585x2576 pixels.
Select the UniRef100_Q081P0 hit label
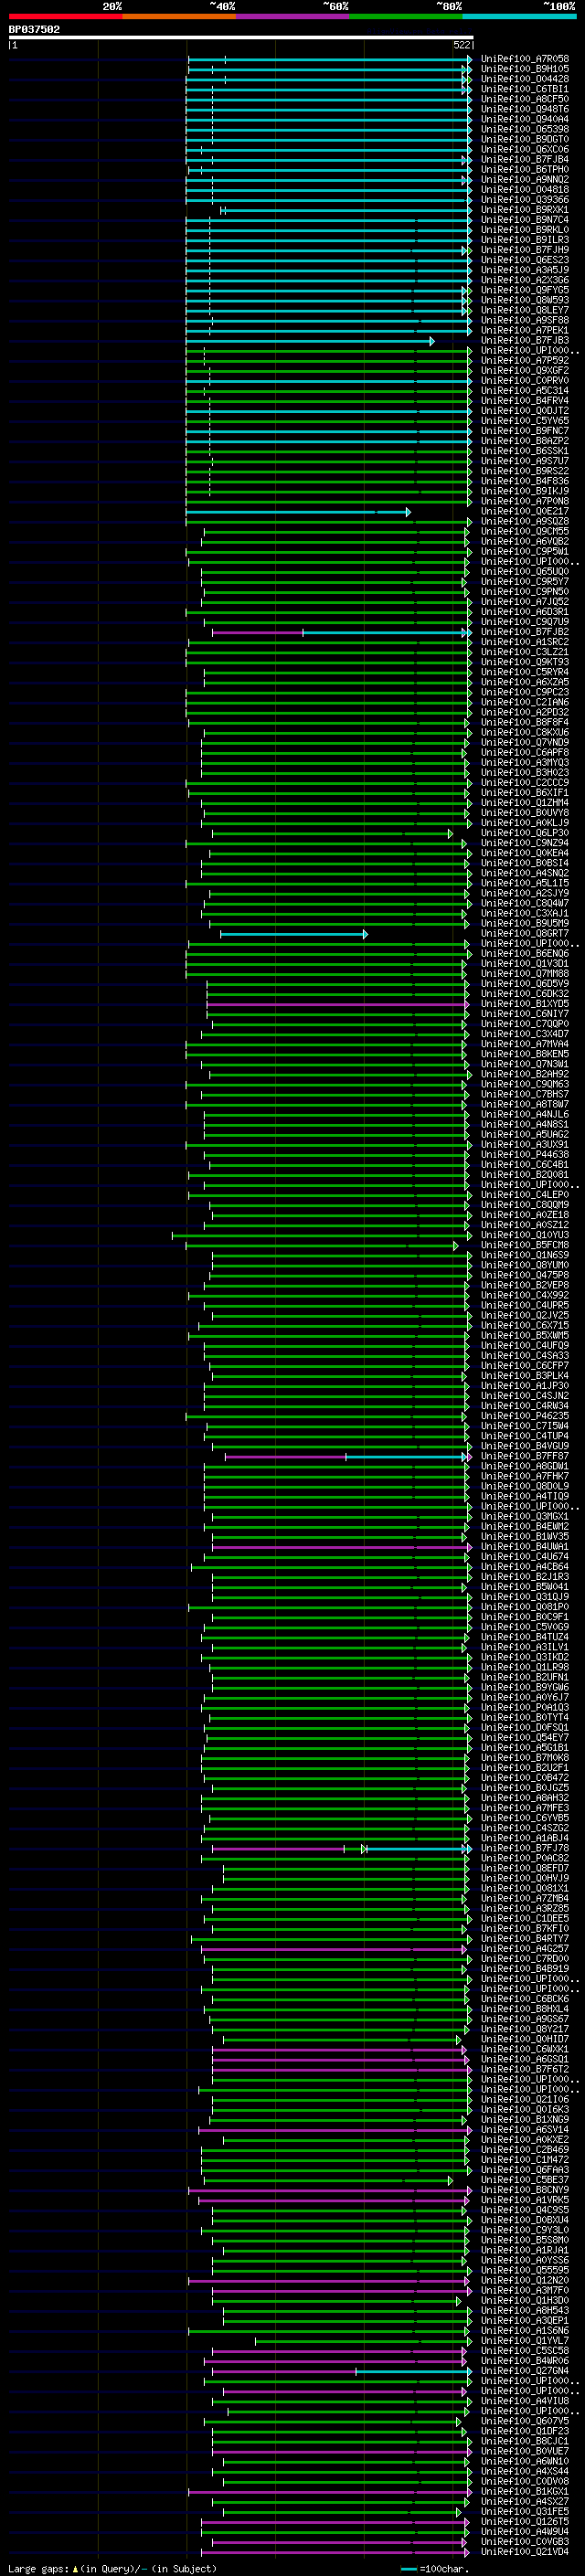[525, 1607]
